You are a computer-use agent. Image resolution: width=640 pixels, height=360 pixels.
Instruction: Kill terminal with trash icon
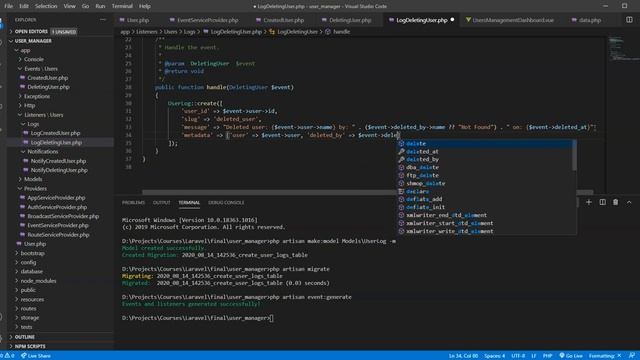click(616, 202)
